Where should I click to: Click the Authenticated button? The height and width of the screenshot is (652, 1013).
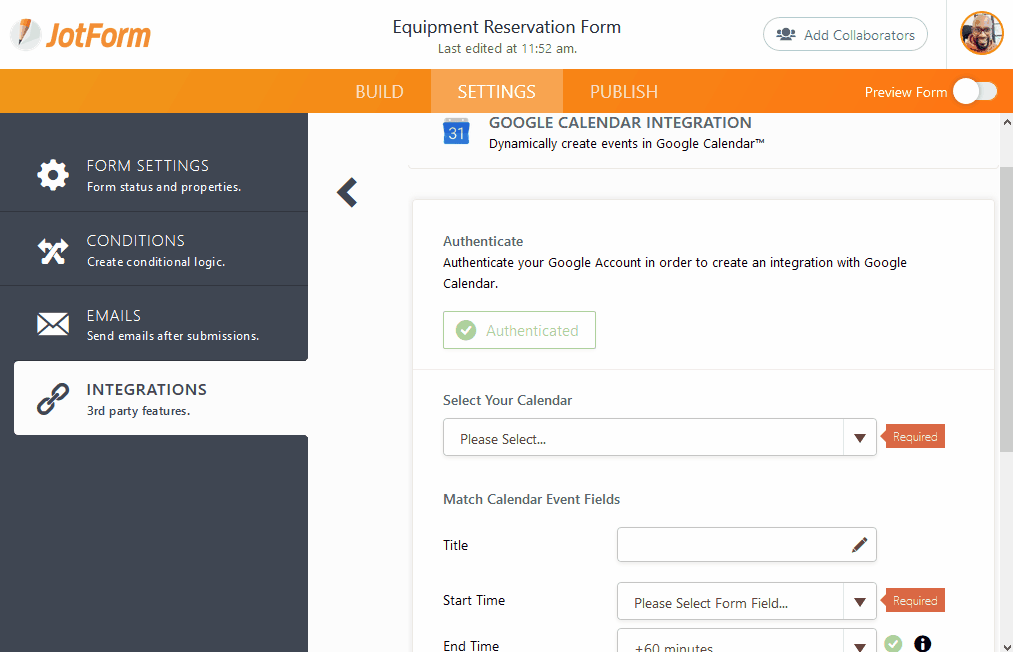(x=519, y=330)
